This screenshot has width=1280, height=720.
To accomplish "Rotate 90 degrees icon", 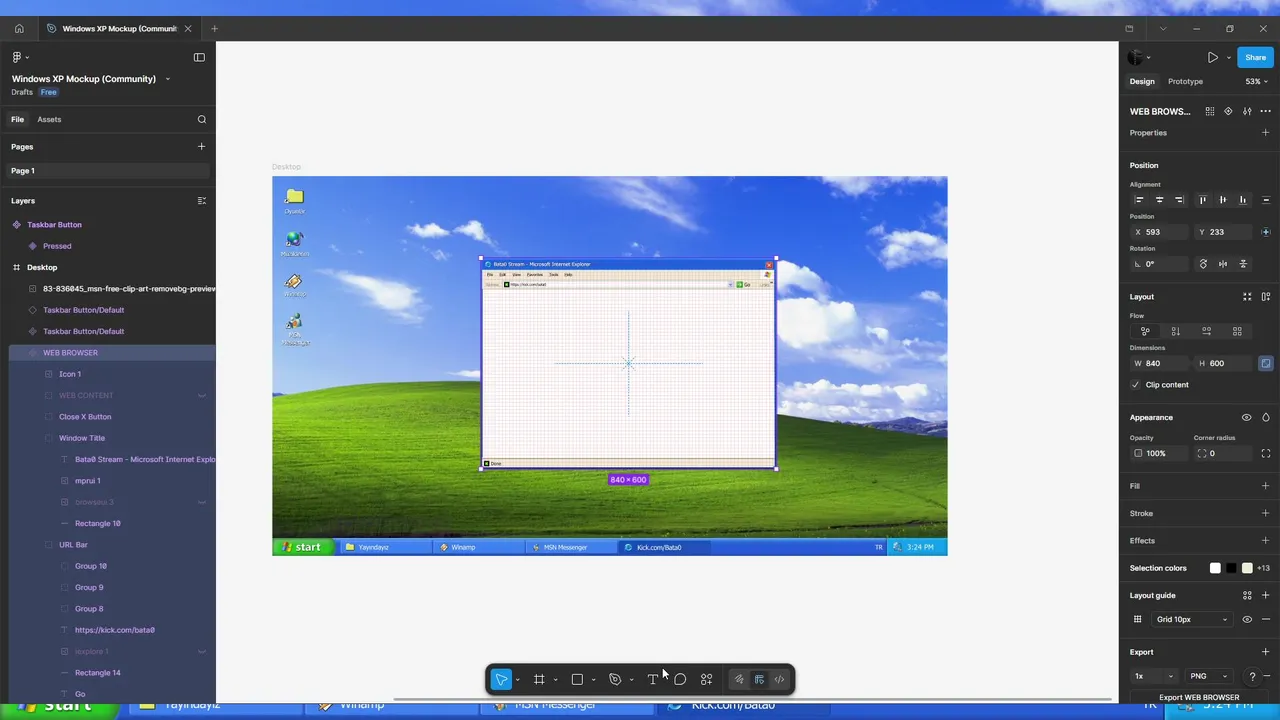I will click(1203, 264).
